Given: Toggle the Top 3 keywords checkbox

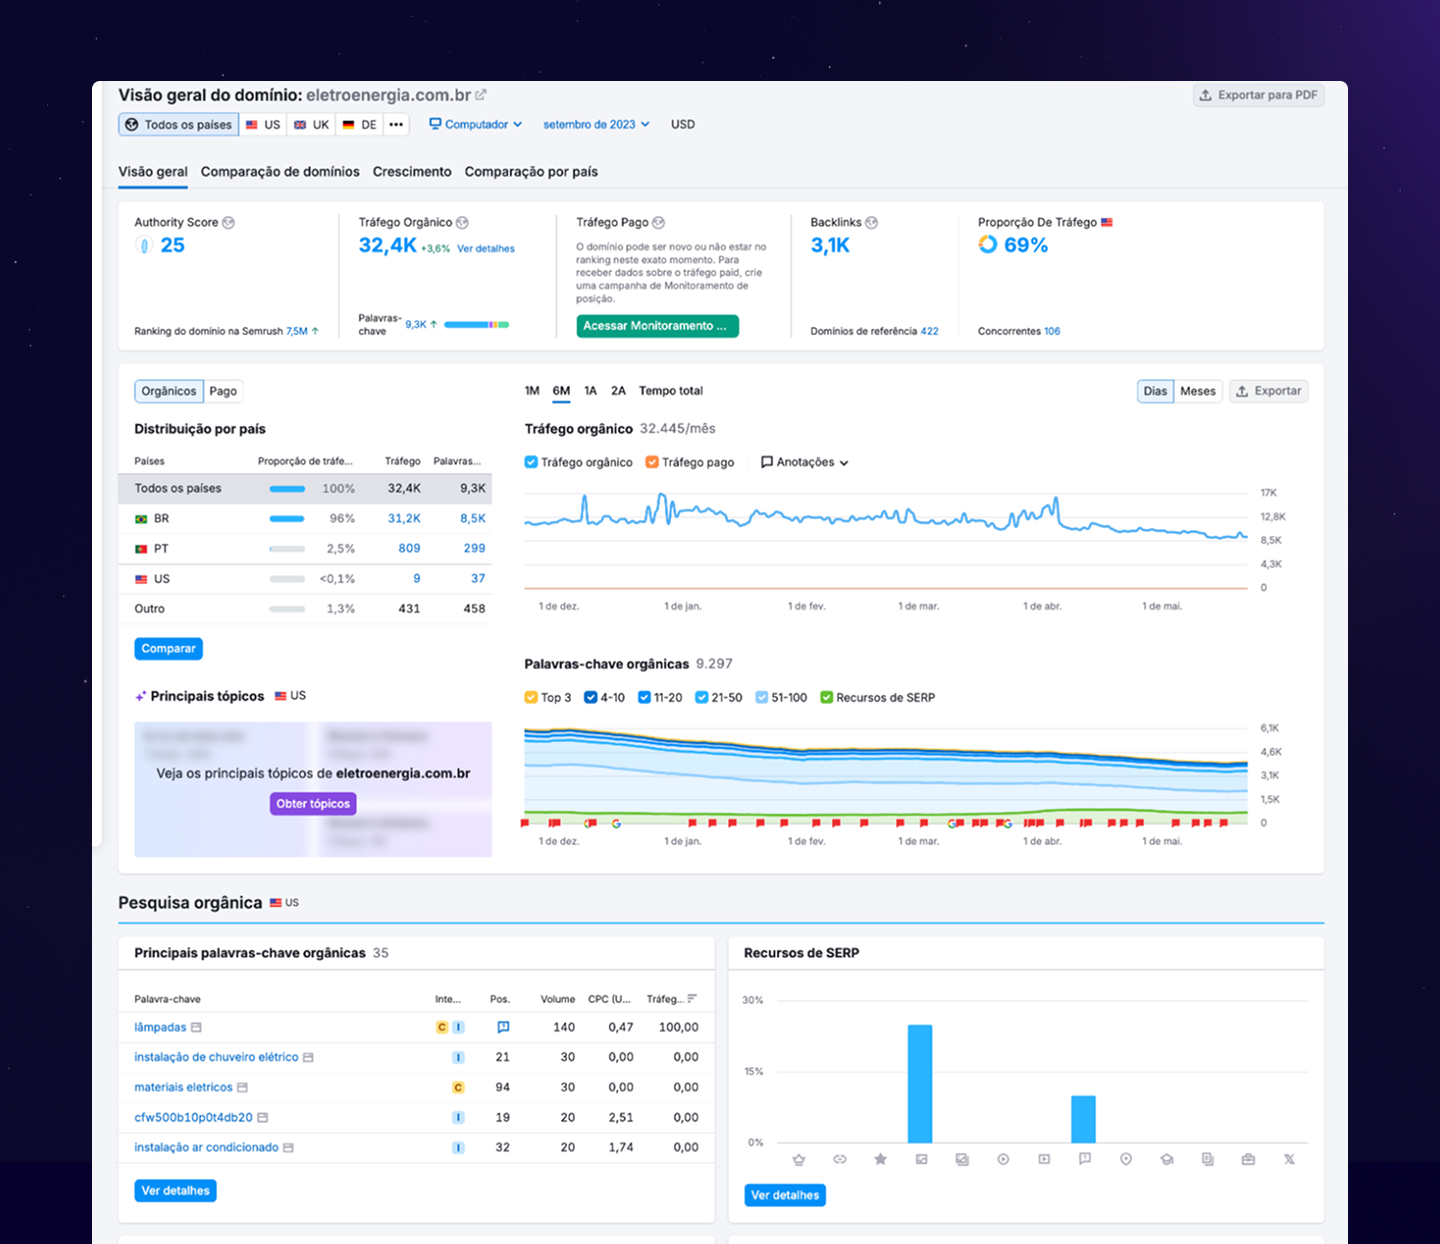Looking at the screenshot, I should (531, 698).
